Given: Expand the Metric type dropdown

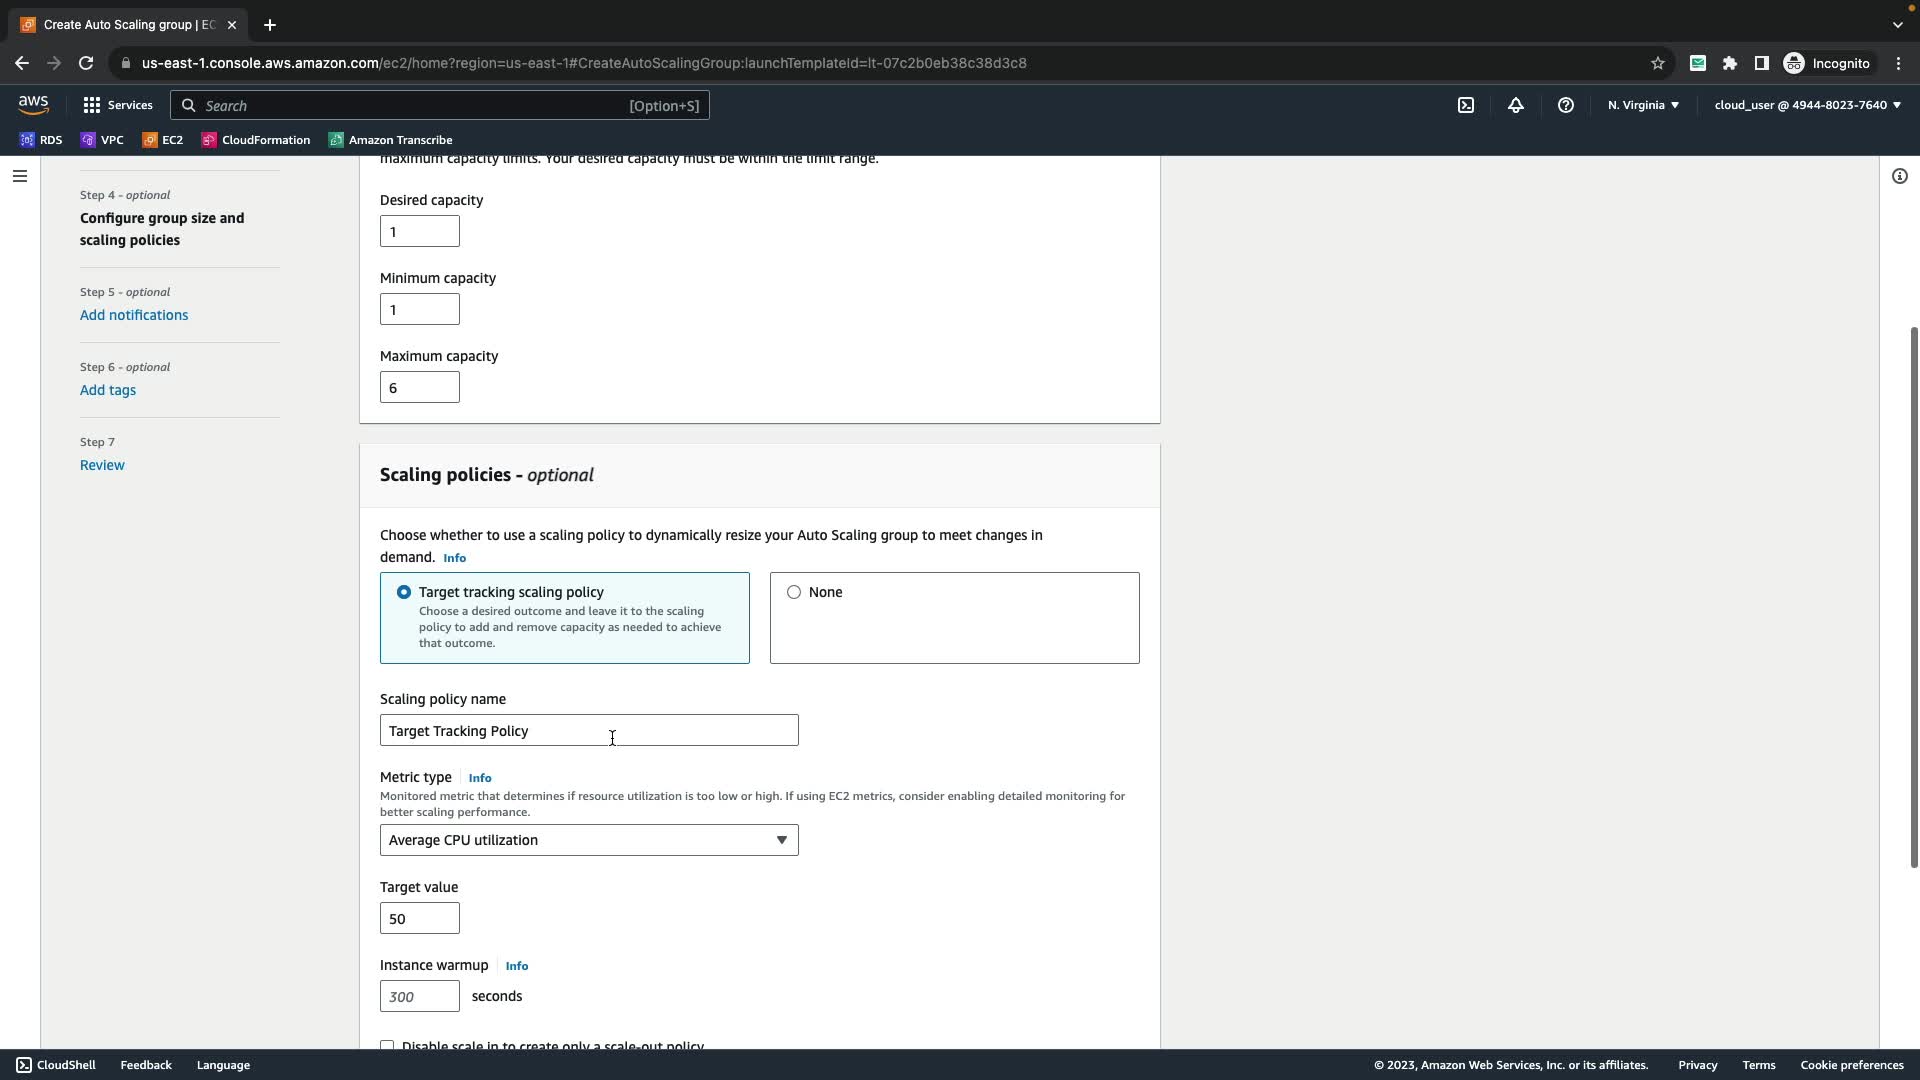Looking at the screenshot, I should click(589, 840).
